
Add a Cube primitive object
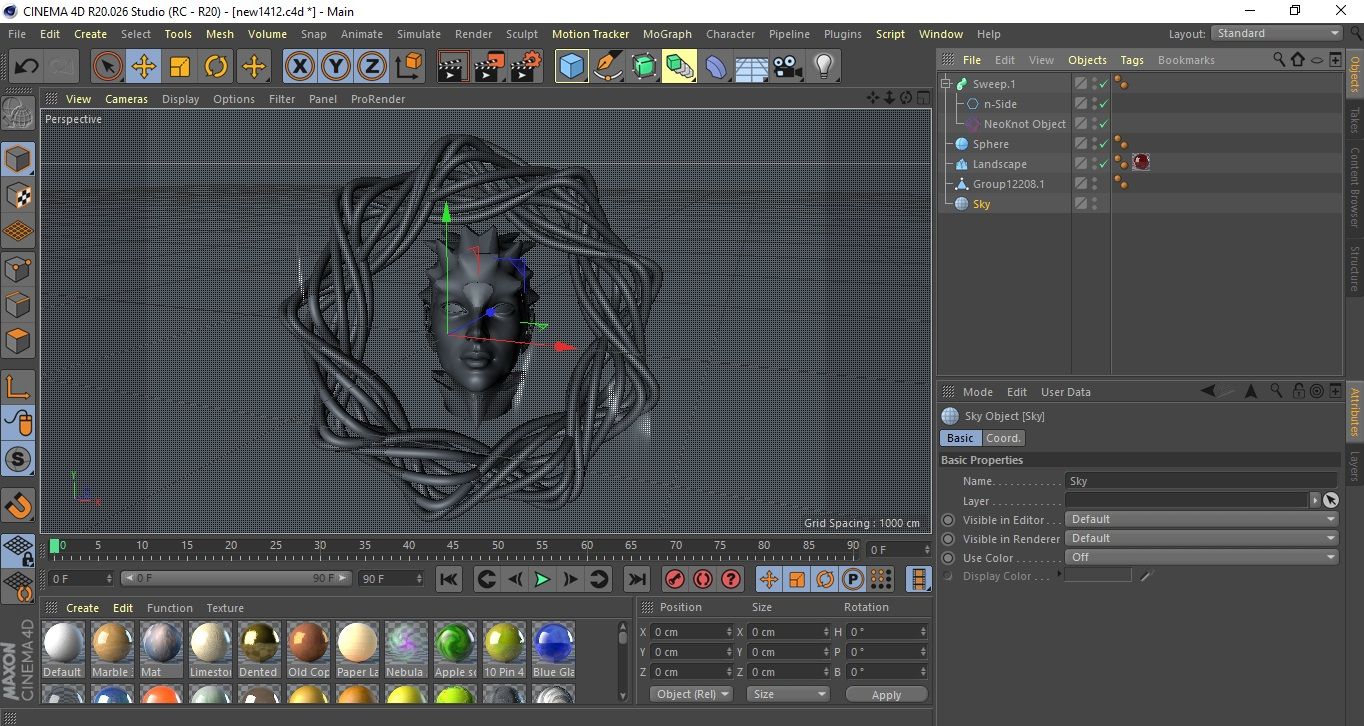coord(572,67)
